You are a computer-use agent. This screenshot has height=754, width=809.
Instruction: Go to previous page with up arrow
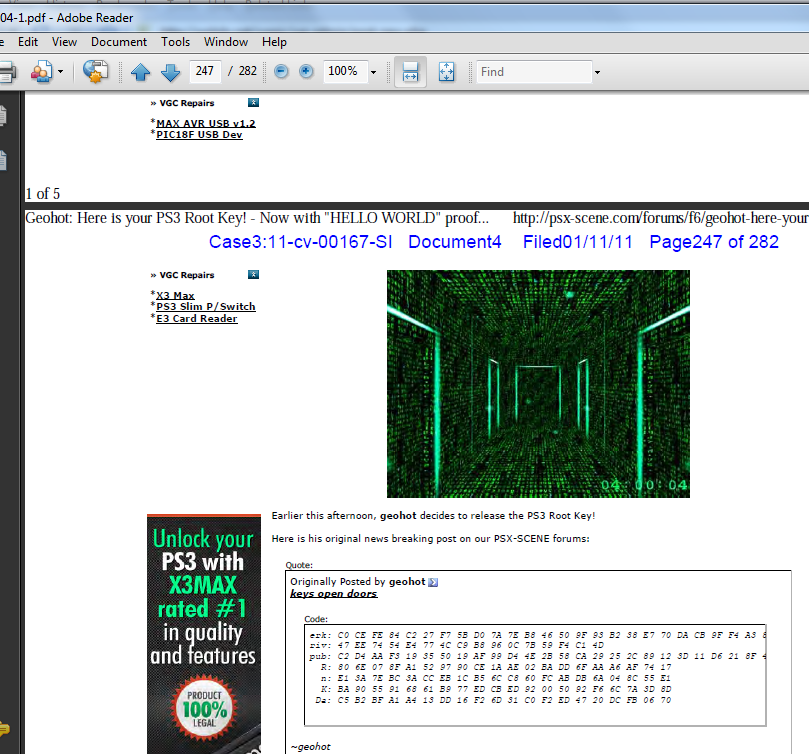coord(140,72)
